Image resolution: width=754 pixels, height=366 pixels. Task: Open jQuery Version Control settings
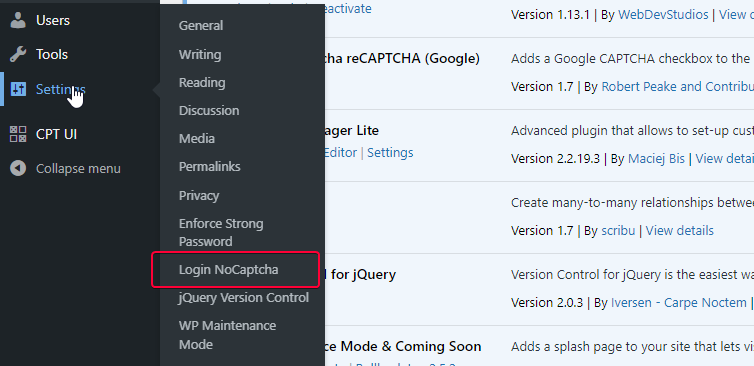244,298
